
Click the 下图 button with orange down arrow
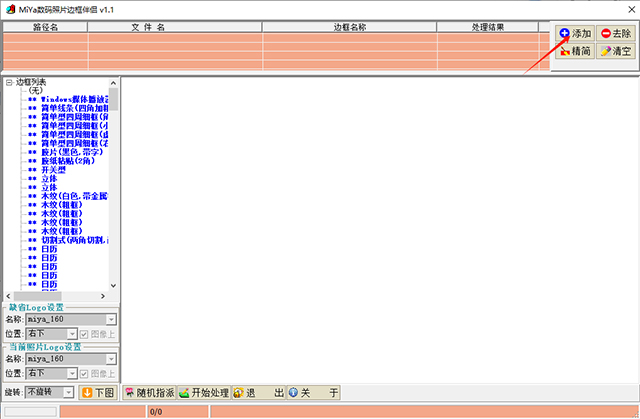click(98, 392)
